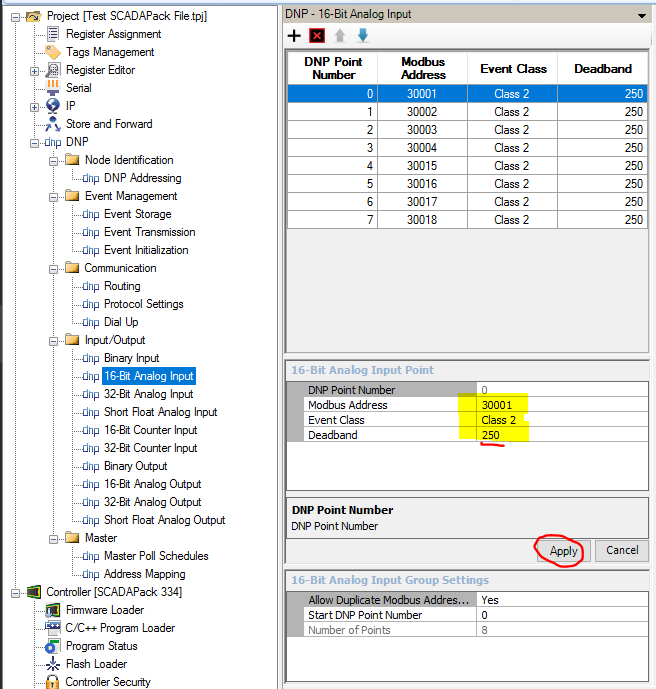This screenshot has height=689, width=656.
Task: Click the Serial port icon
Action: pos(53,88)
